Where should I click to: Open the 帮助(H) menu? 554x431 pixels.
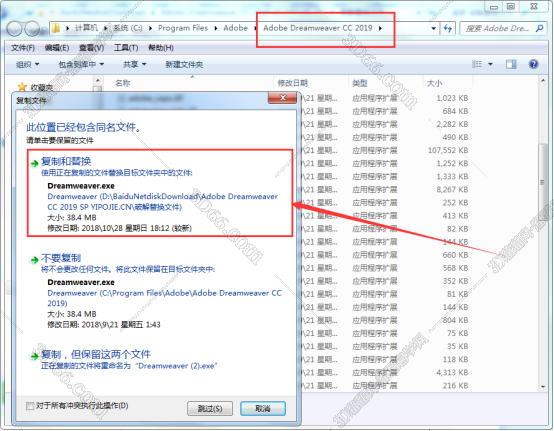(x=161, y=48)
